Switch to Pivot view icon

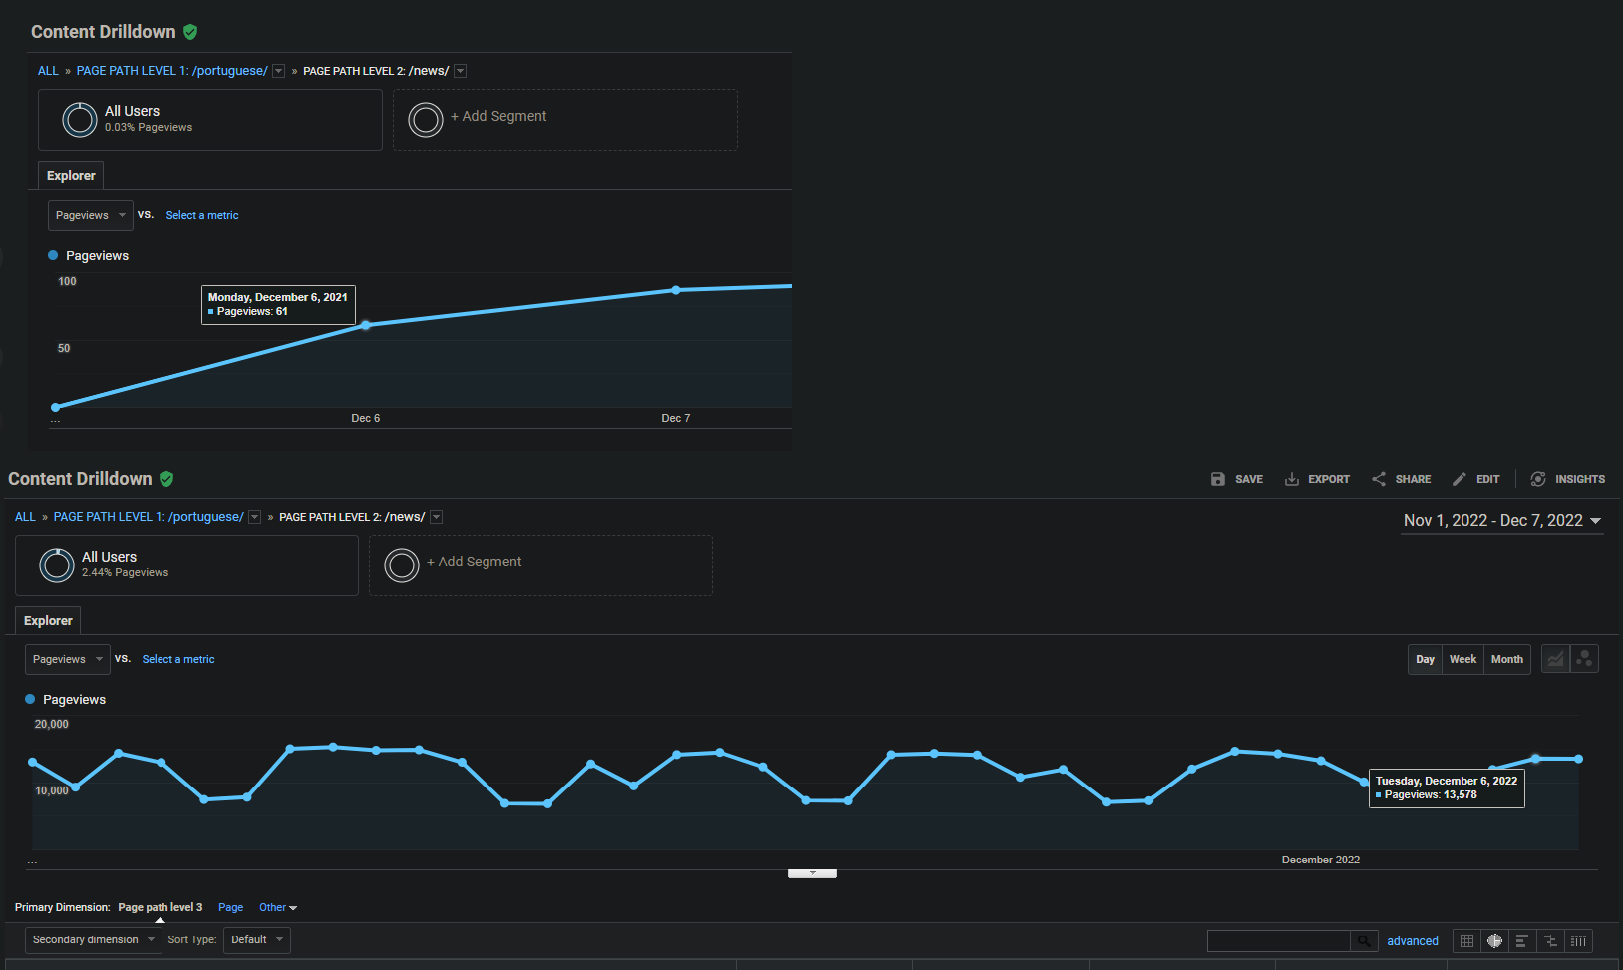coord(1578,941)
